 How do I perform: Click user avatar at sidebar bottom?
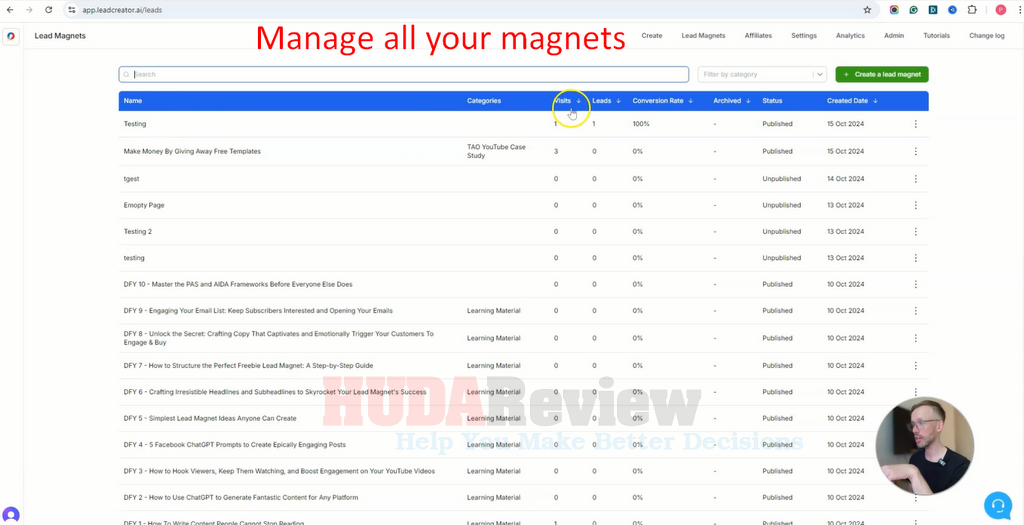tap(11, 515)
